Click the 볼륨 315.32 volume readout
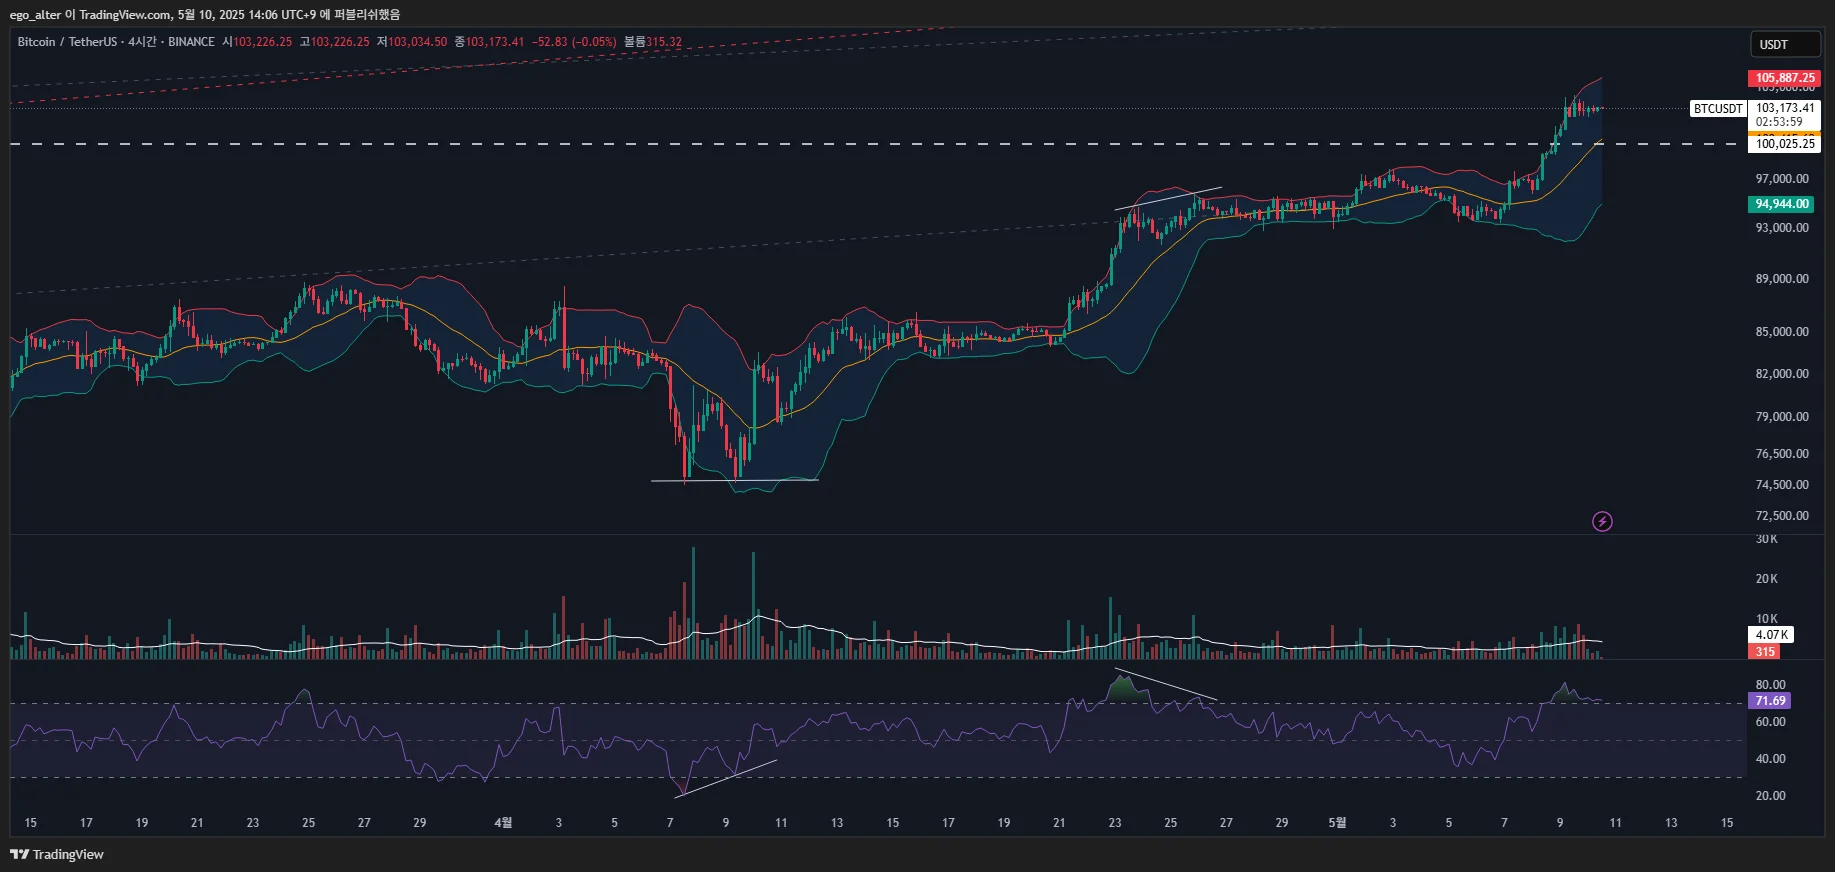This screenshot has width=1835, height=872. coord(653,42)
